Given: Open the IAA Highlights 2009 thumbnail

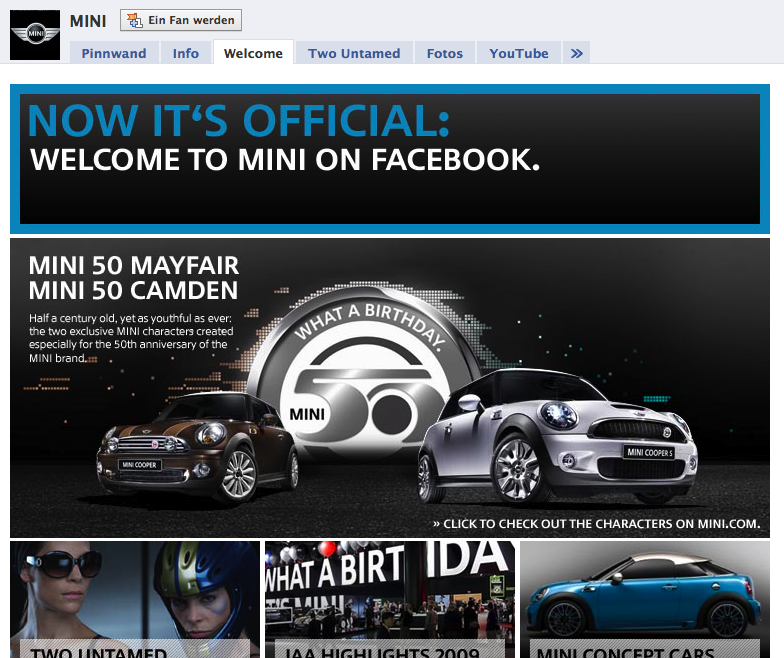Looking at the screenshot, I should 390,599.
